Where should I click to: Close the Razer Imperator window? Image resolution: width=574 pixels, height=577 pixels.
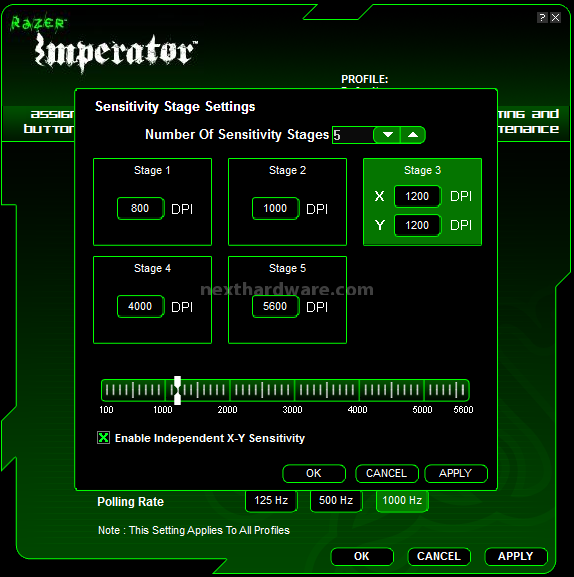[x=556, y=17]
